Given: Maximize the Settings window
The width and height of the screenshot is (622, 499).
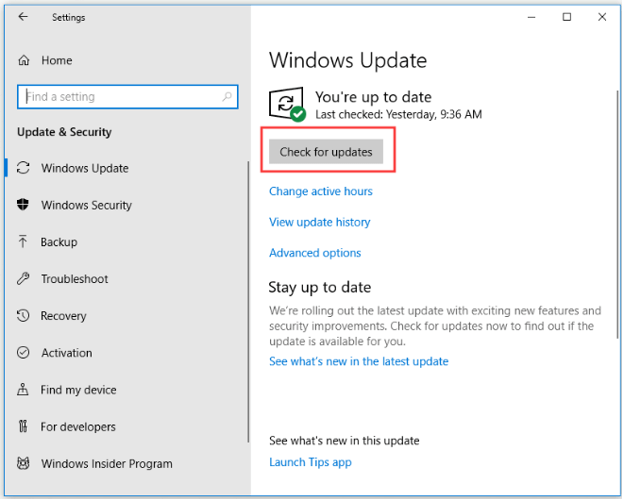Looking at the screenshot, I should [x=567, y=17].
